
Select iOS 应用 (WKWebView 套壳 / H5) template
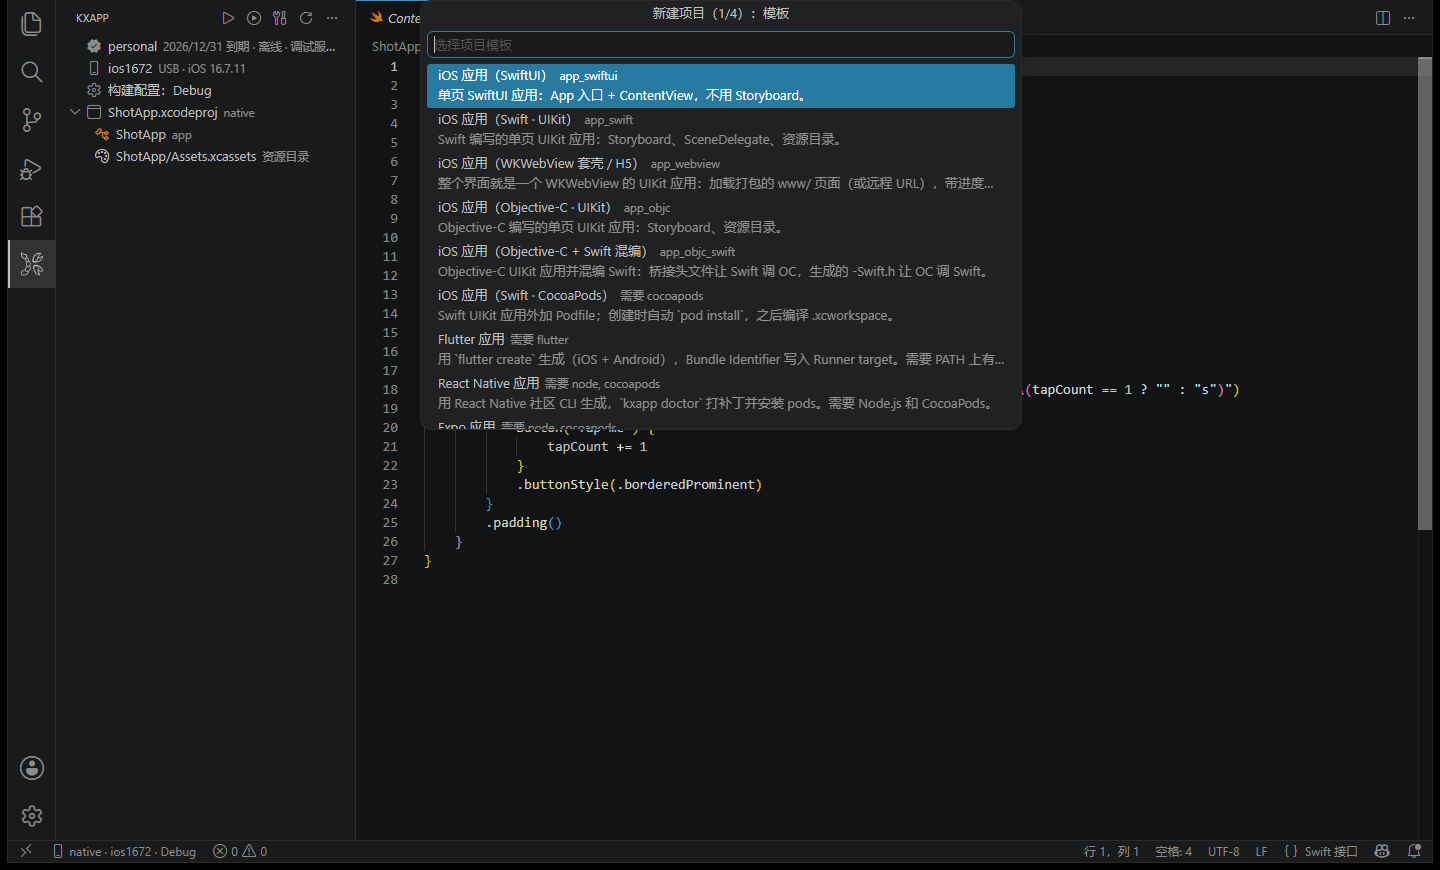721,174
